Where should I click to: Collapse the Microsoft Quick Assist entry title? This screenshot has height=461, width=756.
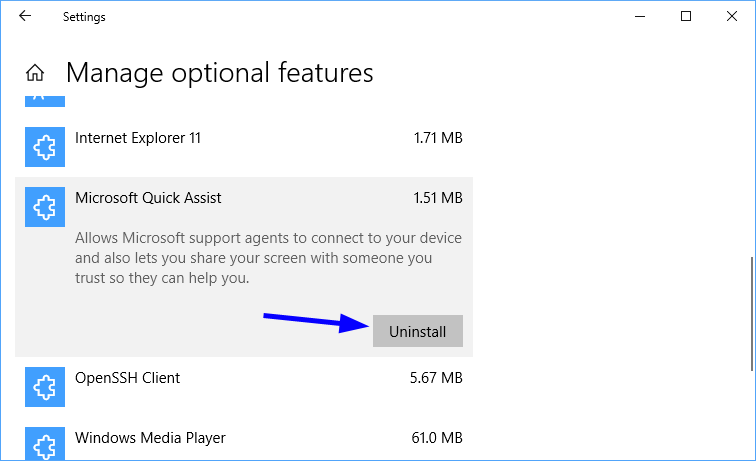click(x=148, y=198)
